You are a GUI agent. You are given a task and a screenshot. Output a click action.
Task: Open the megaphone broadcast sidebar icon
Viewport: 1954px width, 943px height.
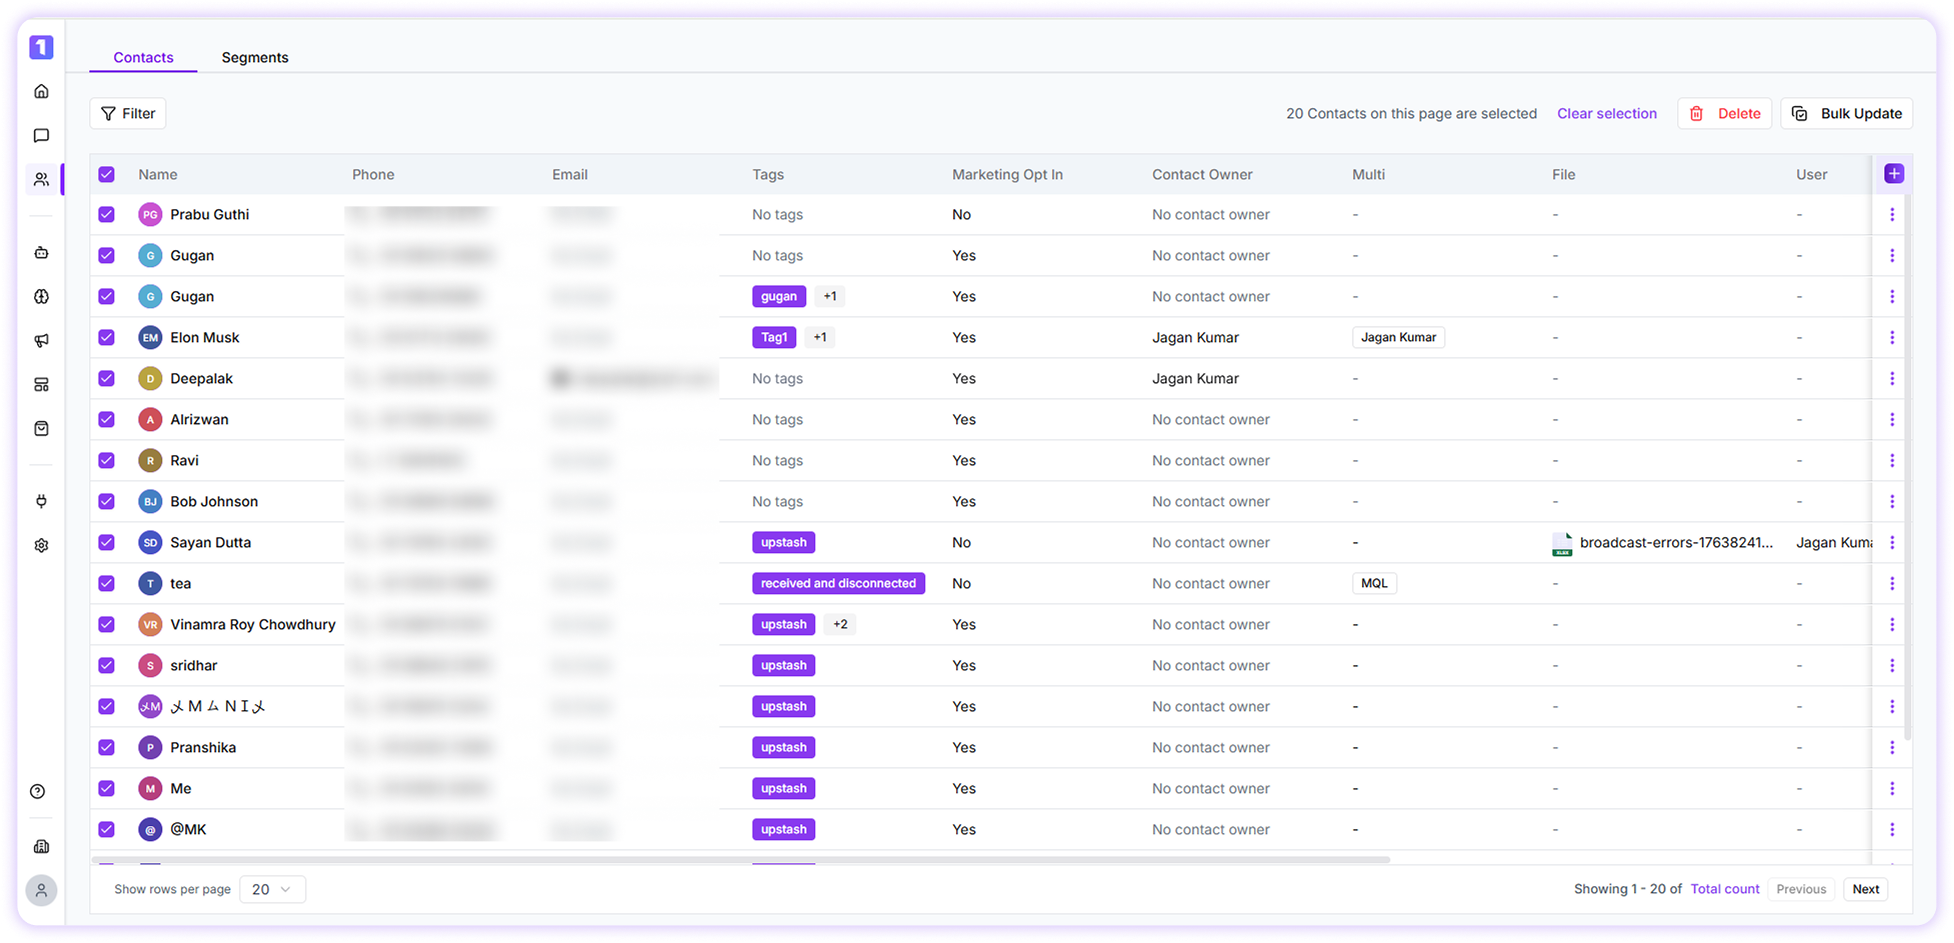click(41, 340)
